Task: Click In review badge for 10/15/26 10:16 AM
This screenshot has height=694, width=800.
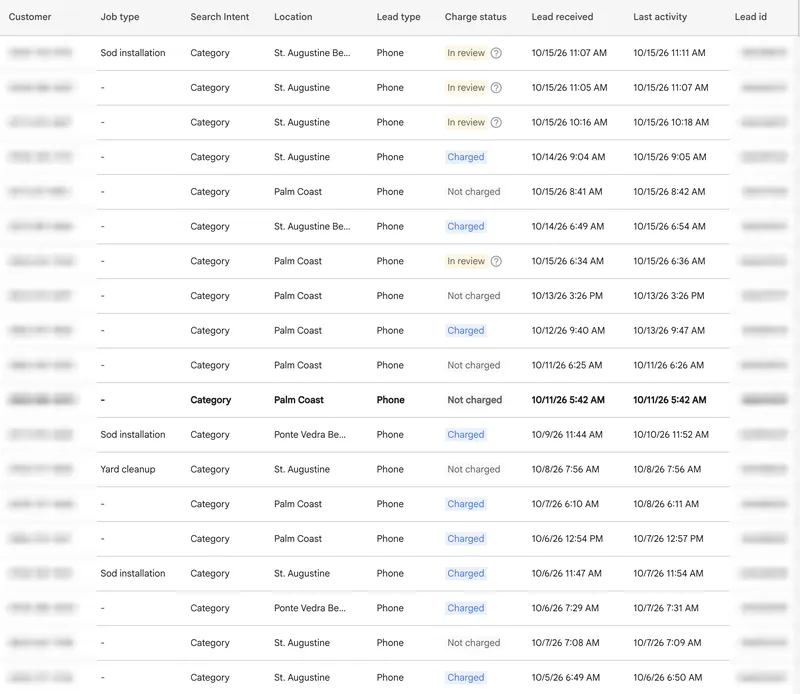Action: coord(466,122)
